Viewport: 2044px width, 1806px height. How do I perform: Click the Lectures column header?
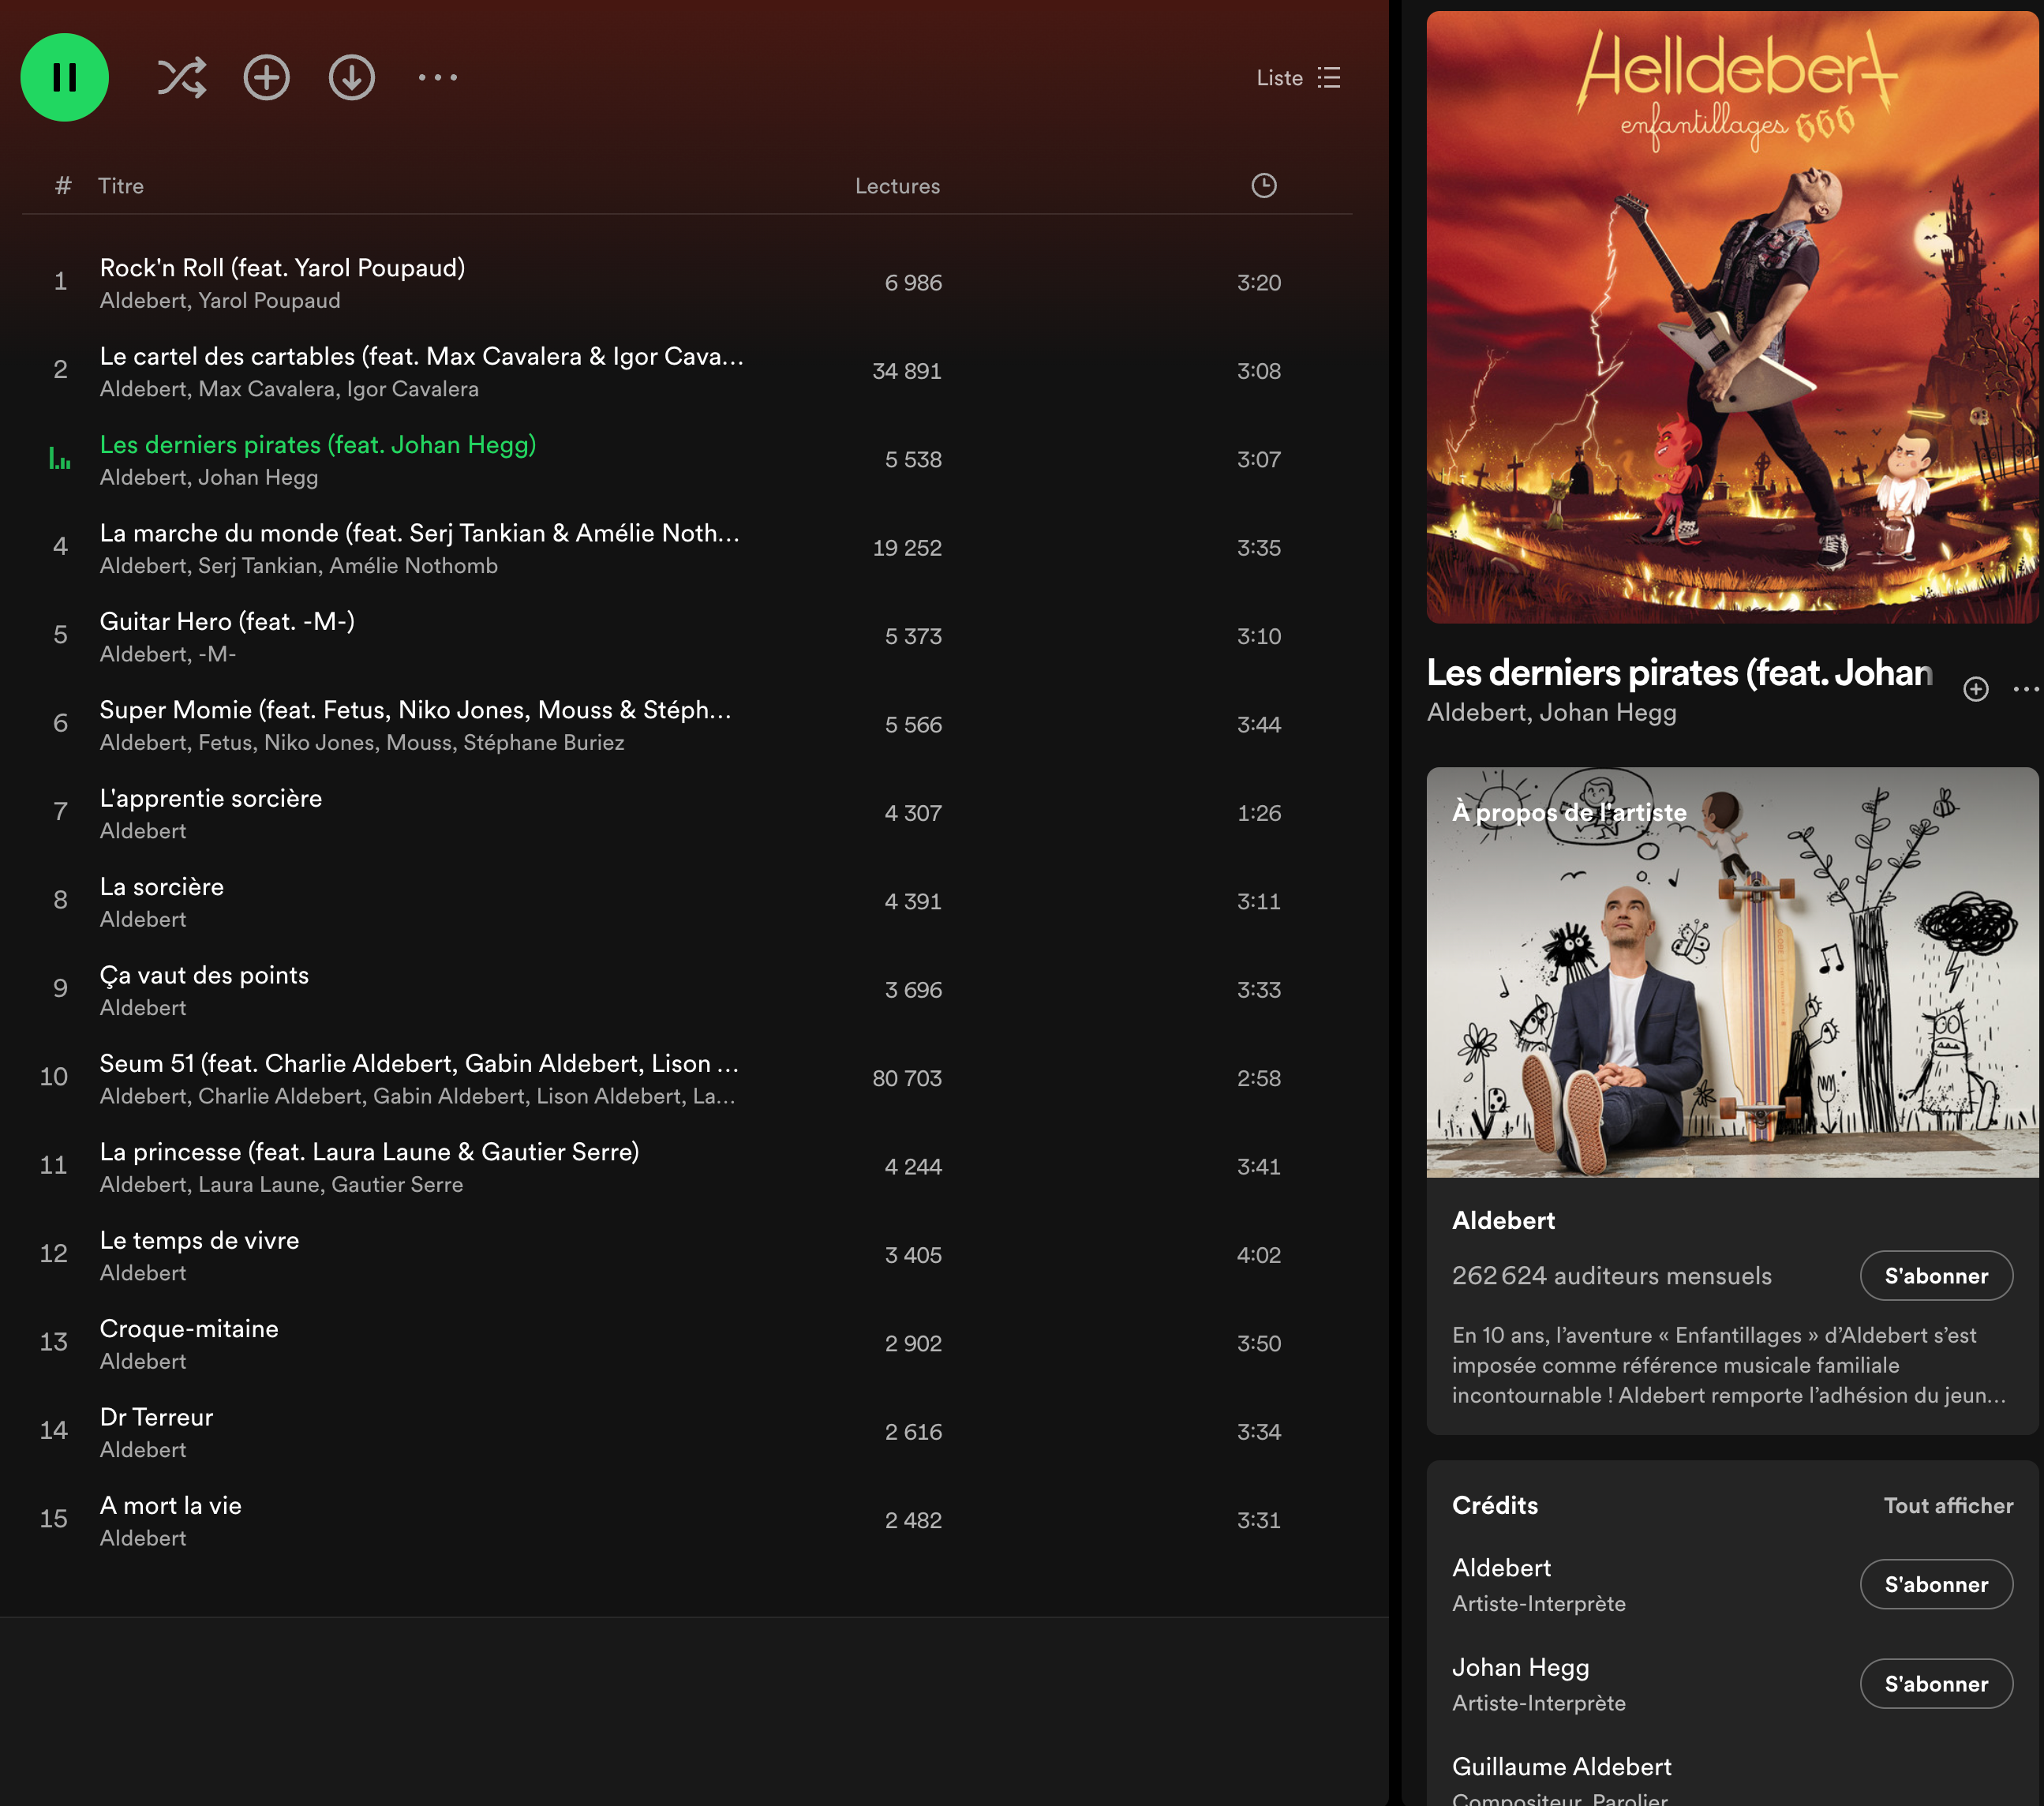897,186
